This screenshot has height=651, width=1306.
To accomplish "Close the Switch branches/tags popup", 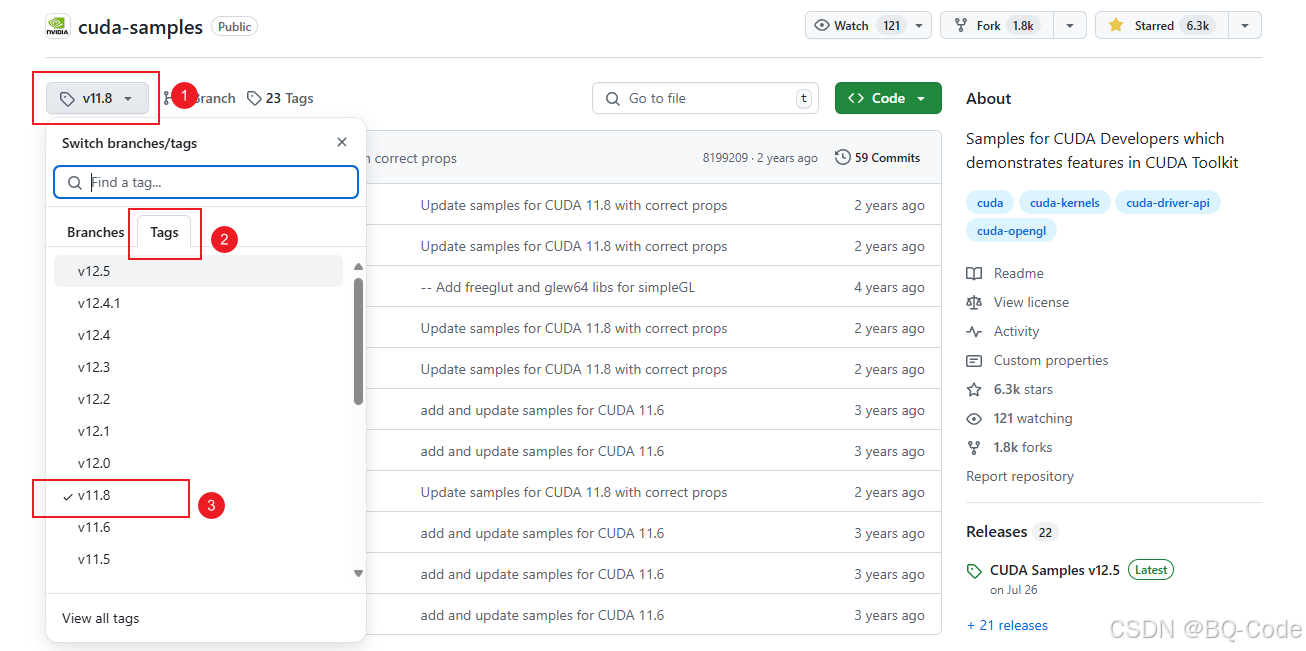I will point(342,143).
